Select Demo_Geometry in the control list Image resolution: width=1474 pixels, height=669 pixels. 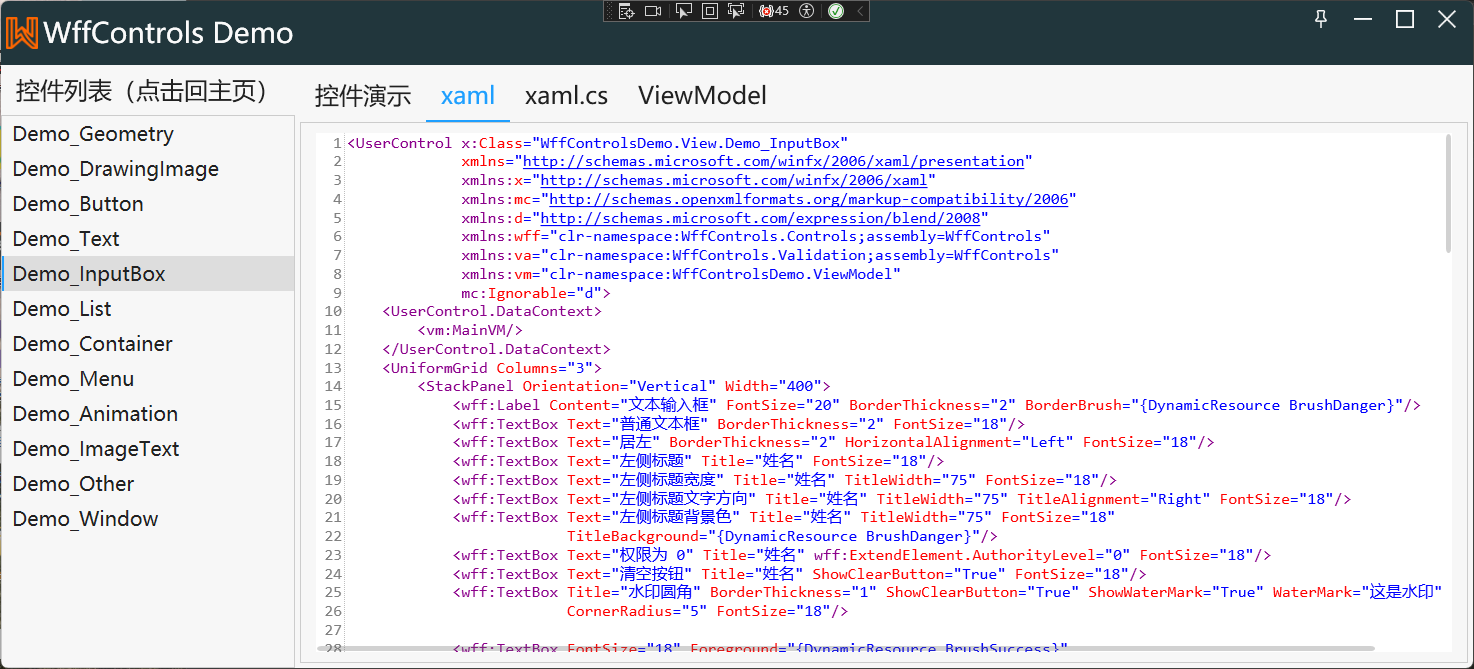pos(148,134)
